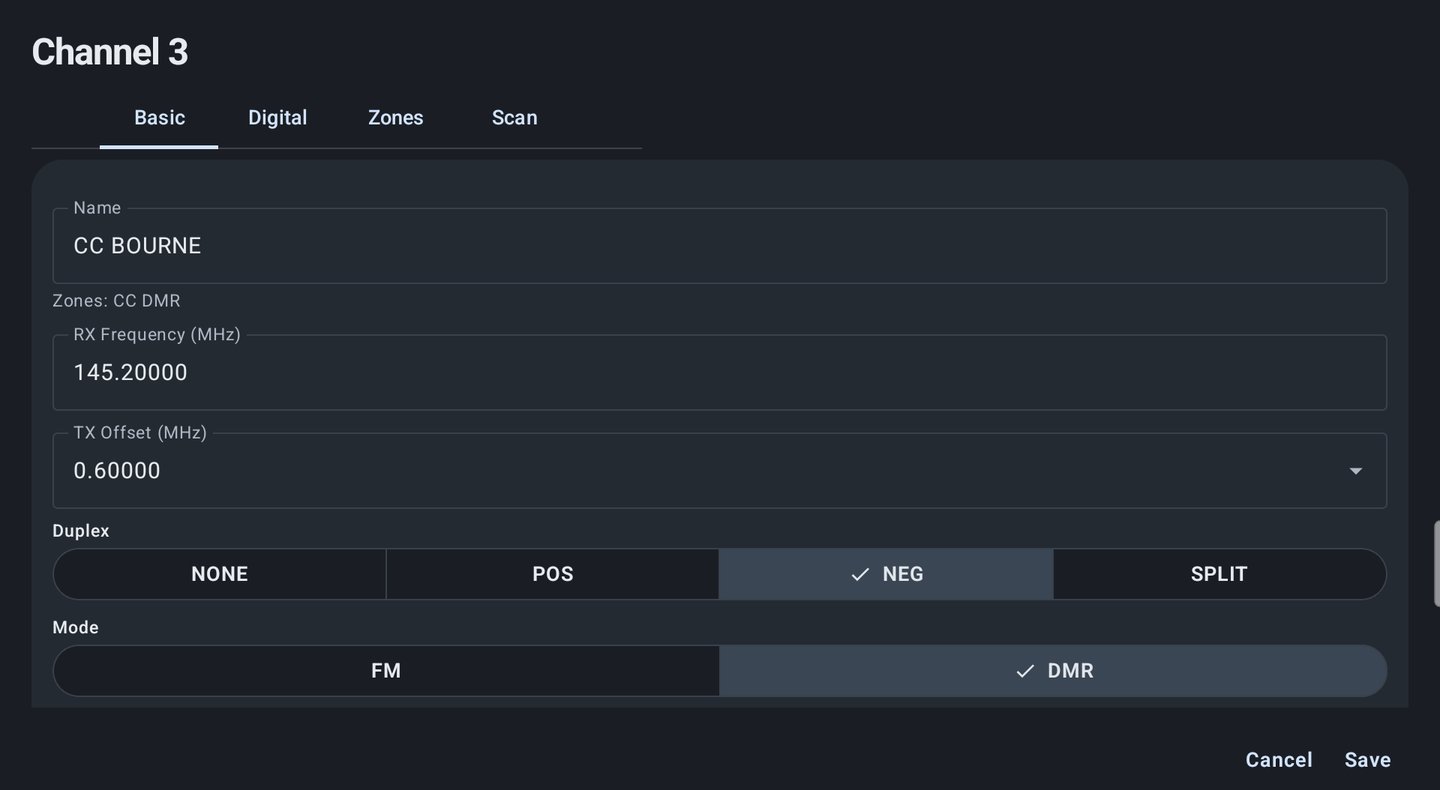The width and height of the screenshot is (1440, 790).
Task: Open the Scan tab
Action: pyautogui.click(x=514, y=118)
